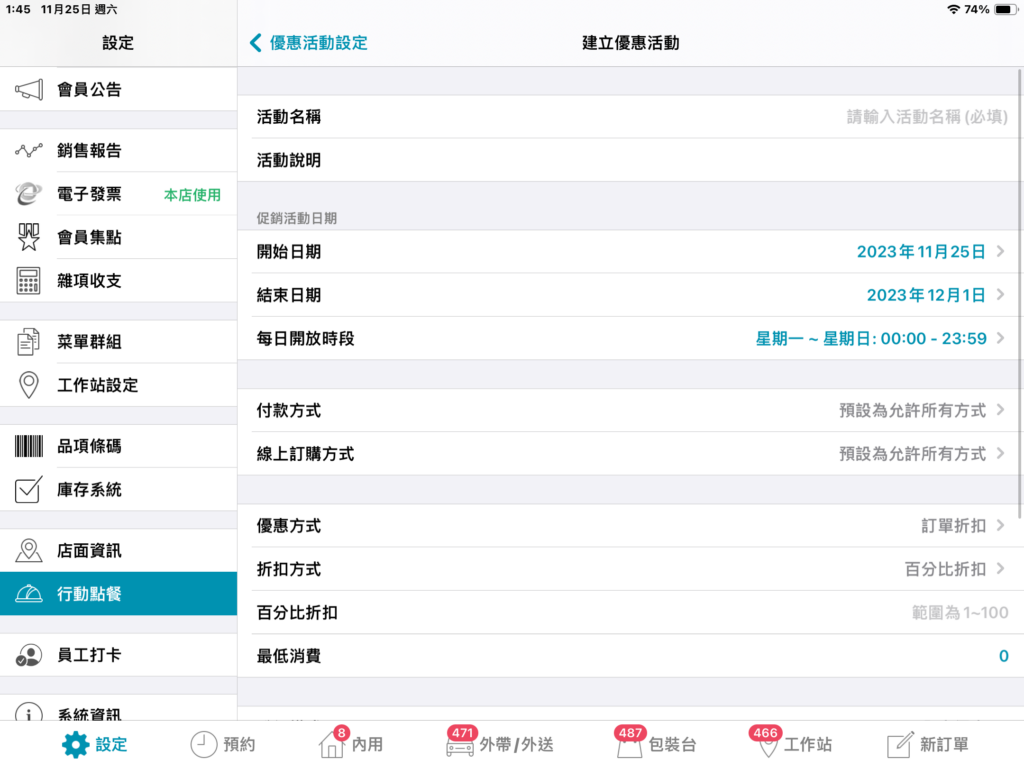Click the checkbox icon for 庫存系統
1024x768 pixels.
point(29,490)
